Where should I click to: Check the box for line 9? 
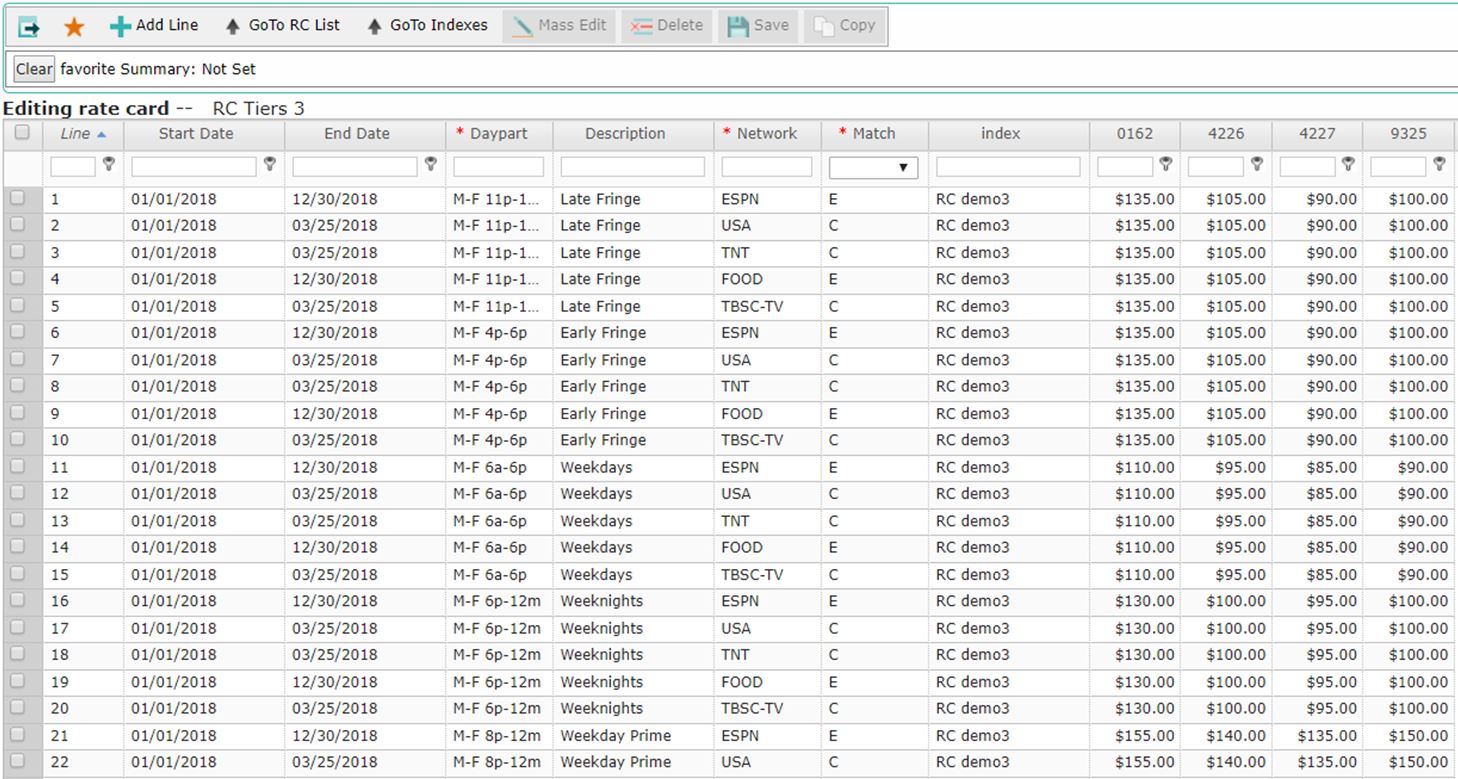pos(18,413)
